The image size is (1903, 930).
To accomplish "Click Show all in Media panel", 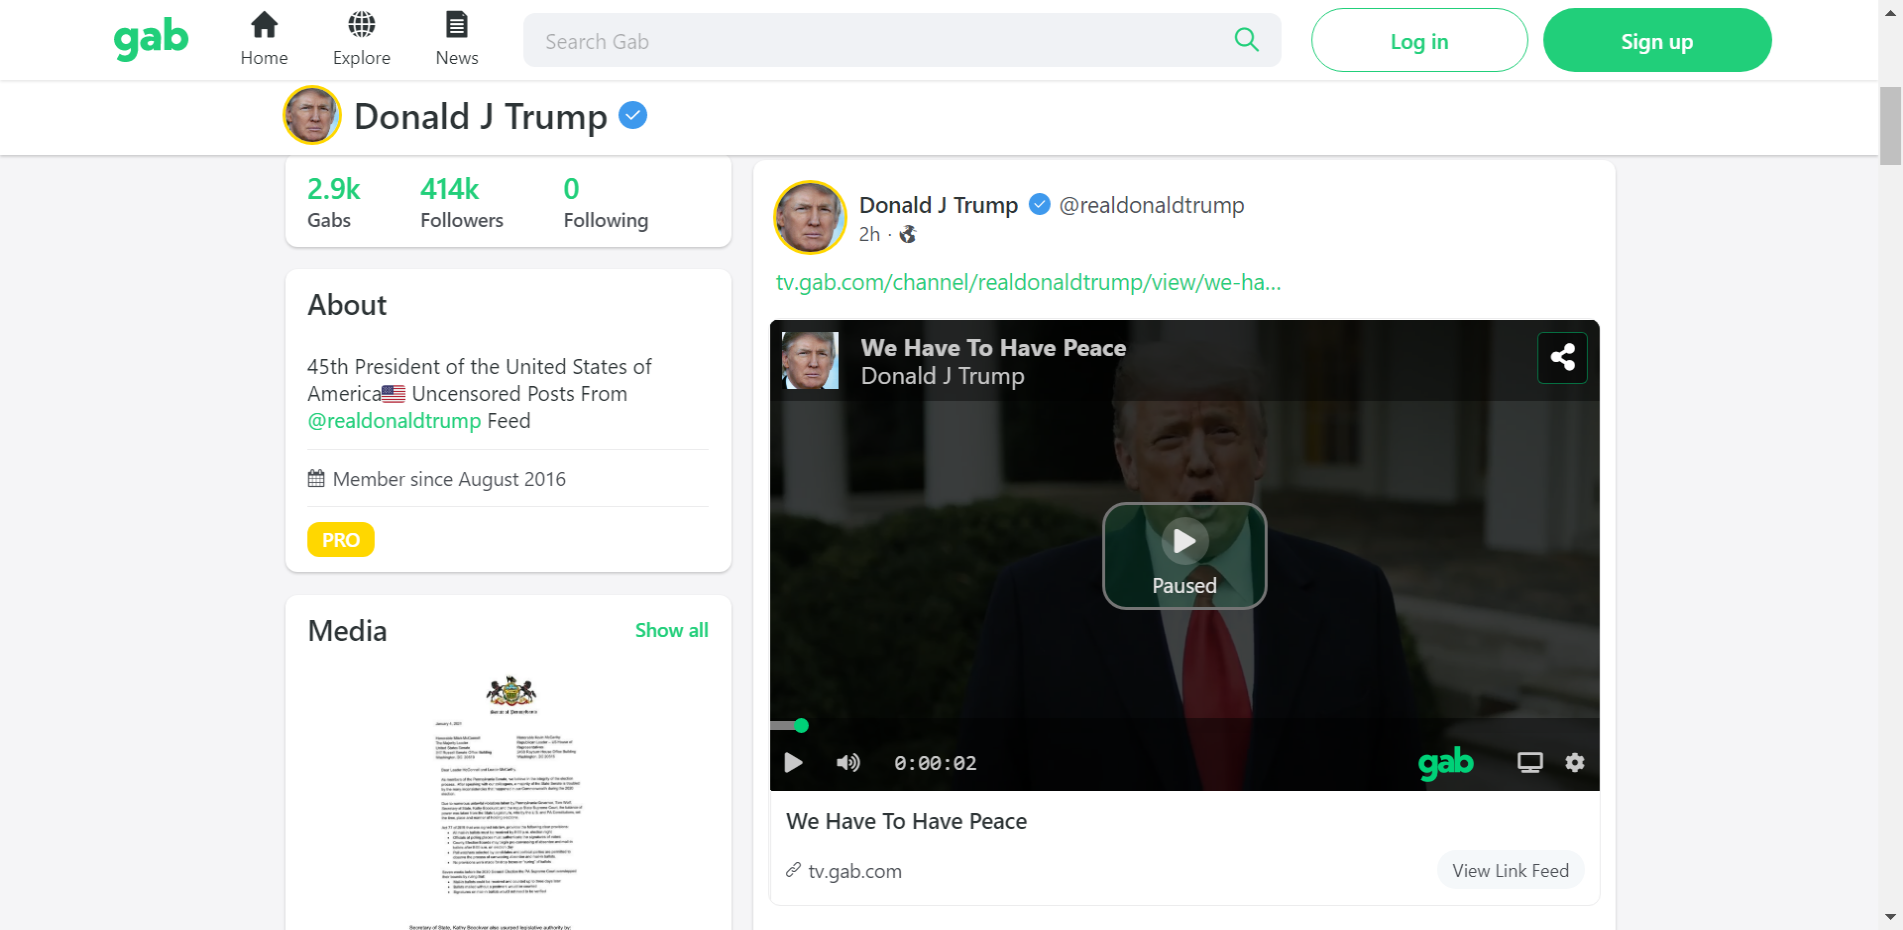I will click(x=671, y=630).
